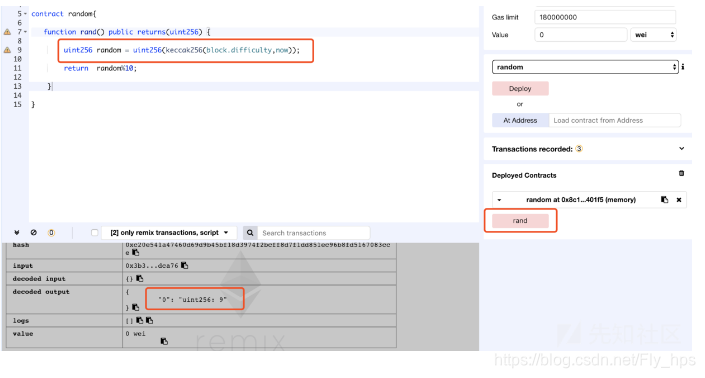The width and height of the screenshot is (705, 378).
Task: Click the Transactions recorded count badge
Action: click(579, 149)
